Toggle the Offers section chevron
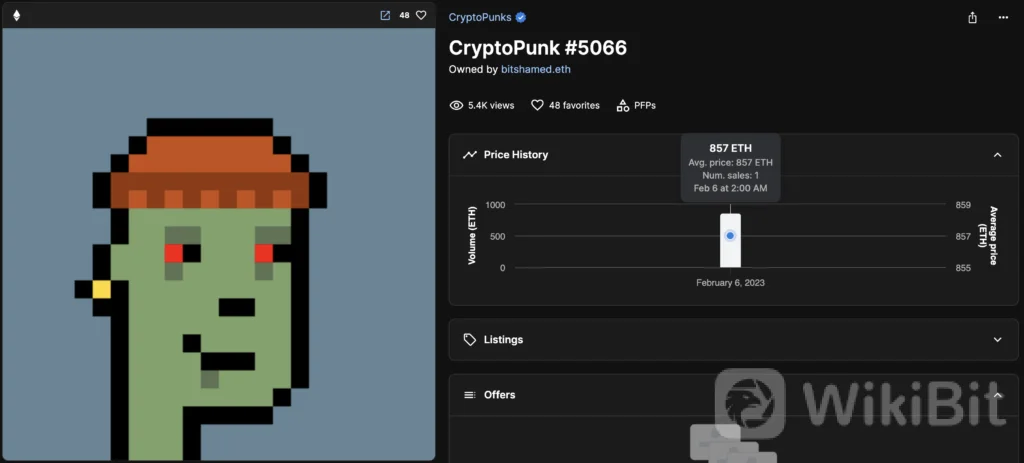 997,395
